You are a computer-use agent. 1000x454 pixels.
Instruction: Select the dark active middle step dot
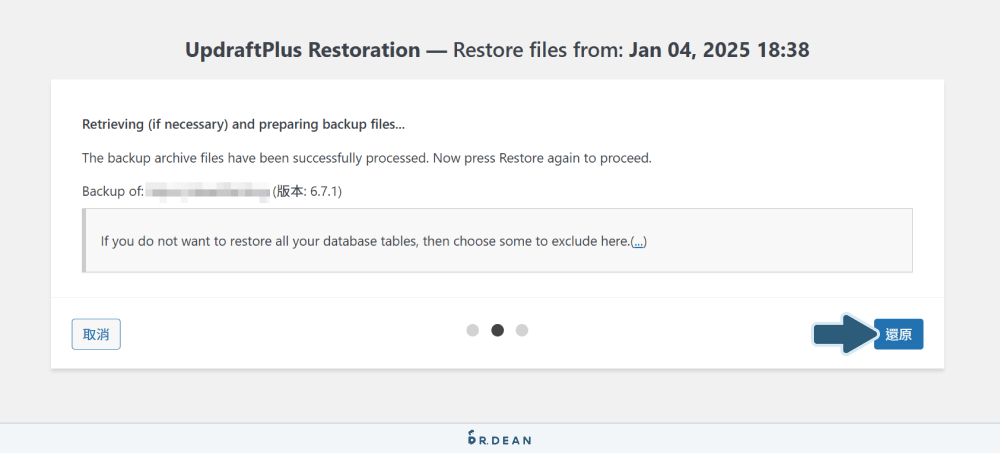tap(497, 330)
